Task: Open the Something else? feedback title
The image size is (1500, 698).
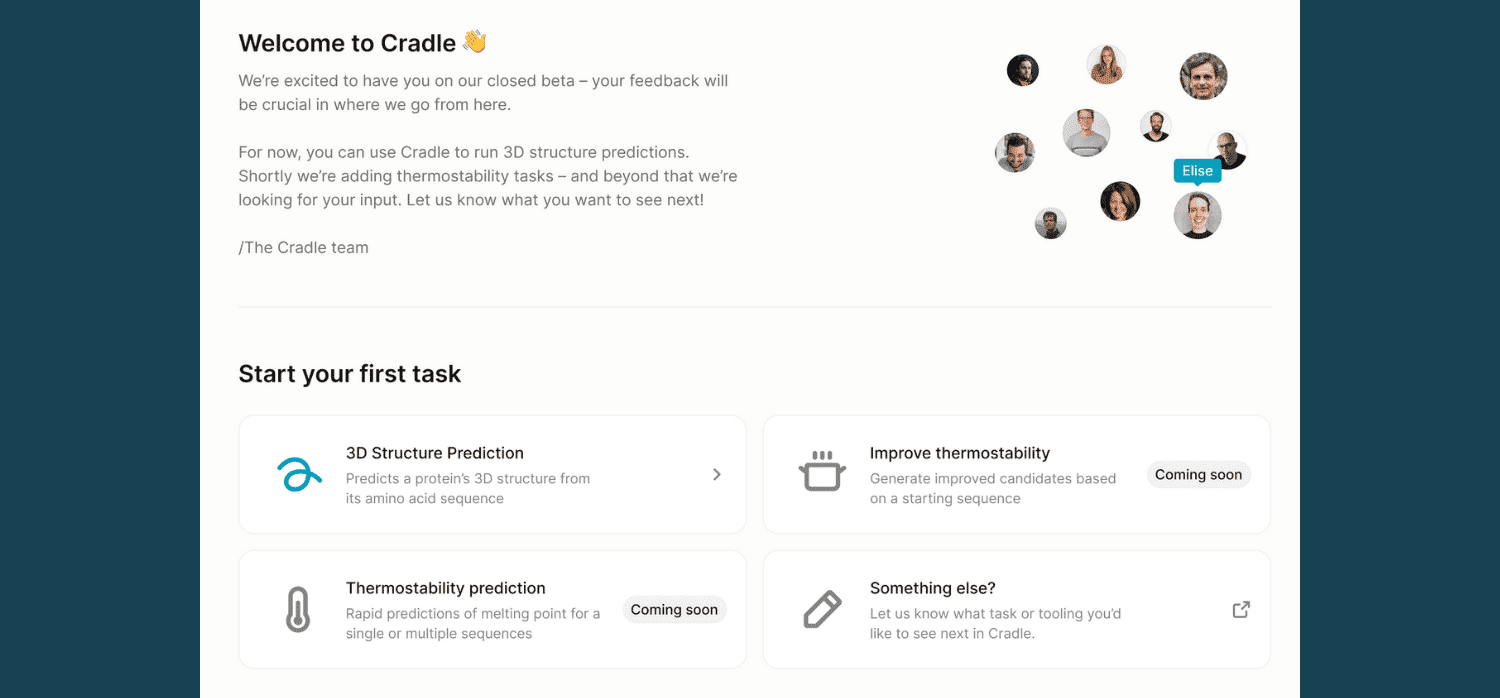Action: tap(932, 588)
